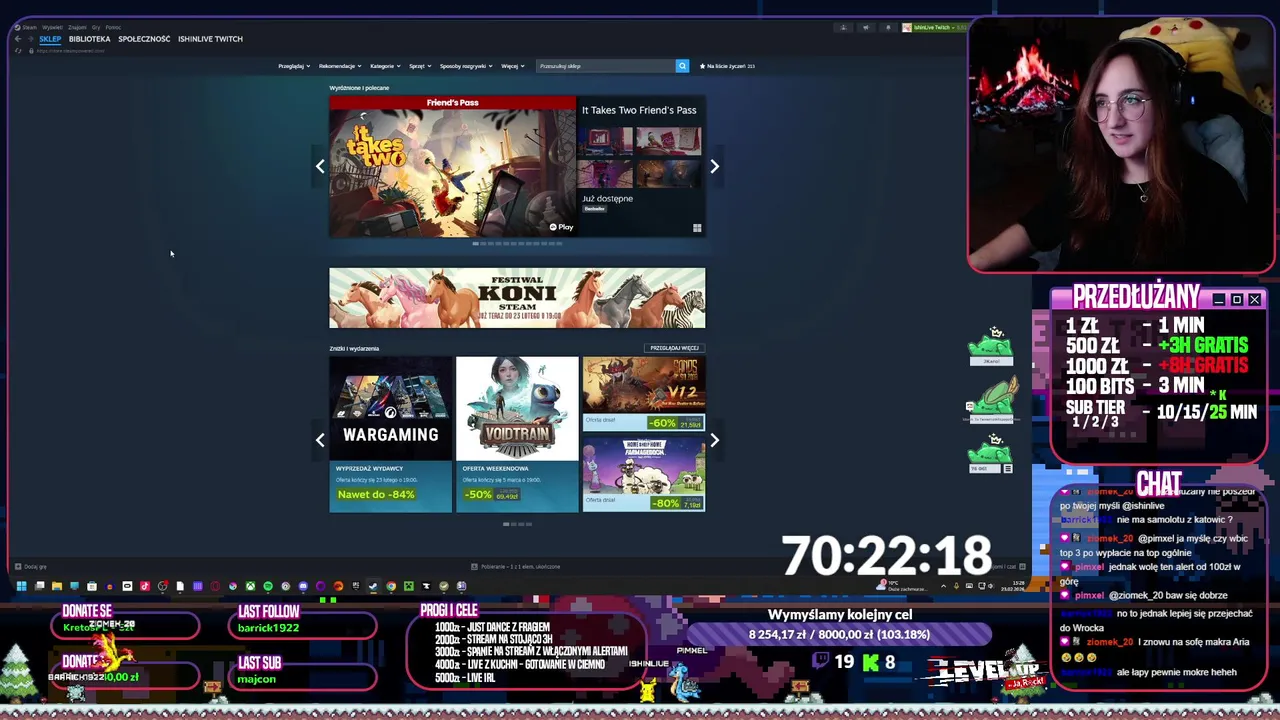The height and width of the screenshot is (720, 1280).
Task: Open the Wyświetl menu
Action: [51, 27]
